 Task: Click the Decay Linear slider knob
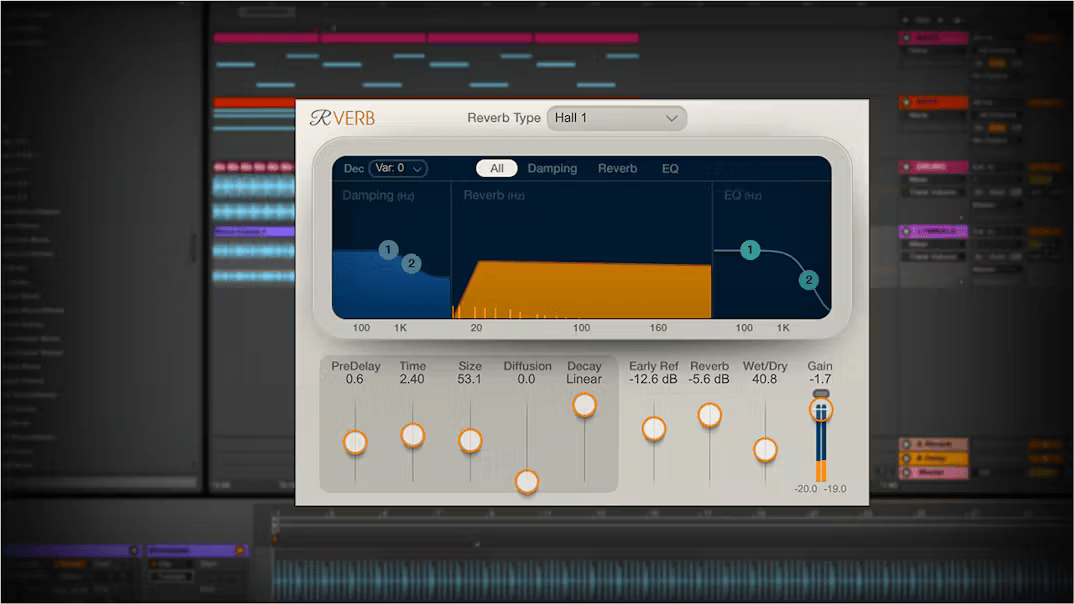584,405
